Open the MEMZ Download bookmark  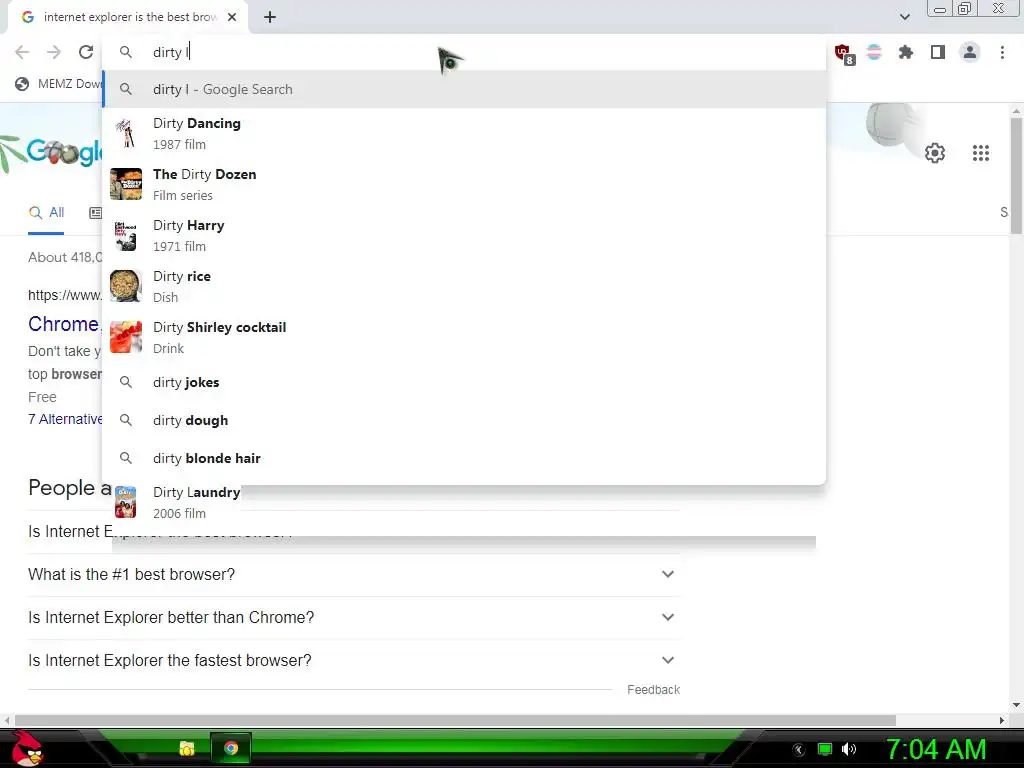point(59,84)
